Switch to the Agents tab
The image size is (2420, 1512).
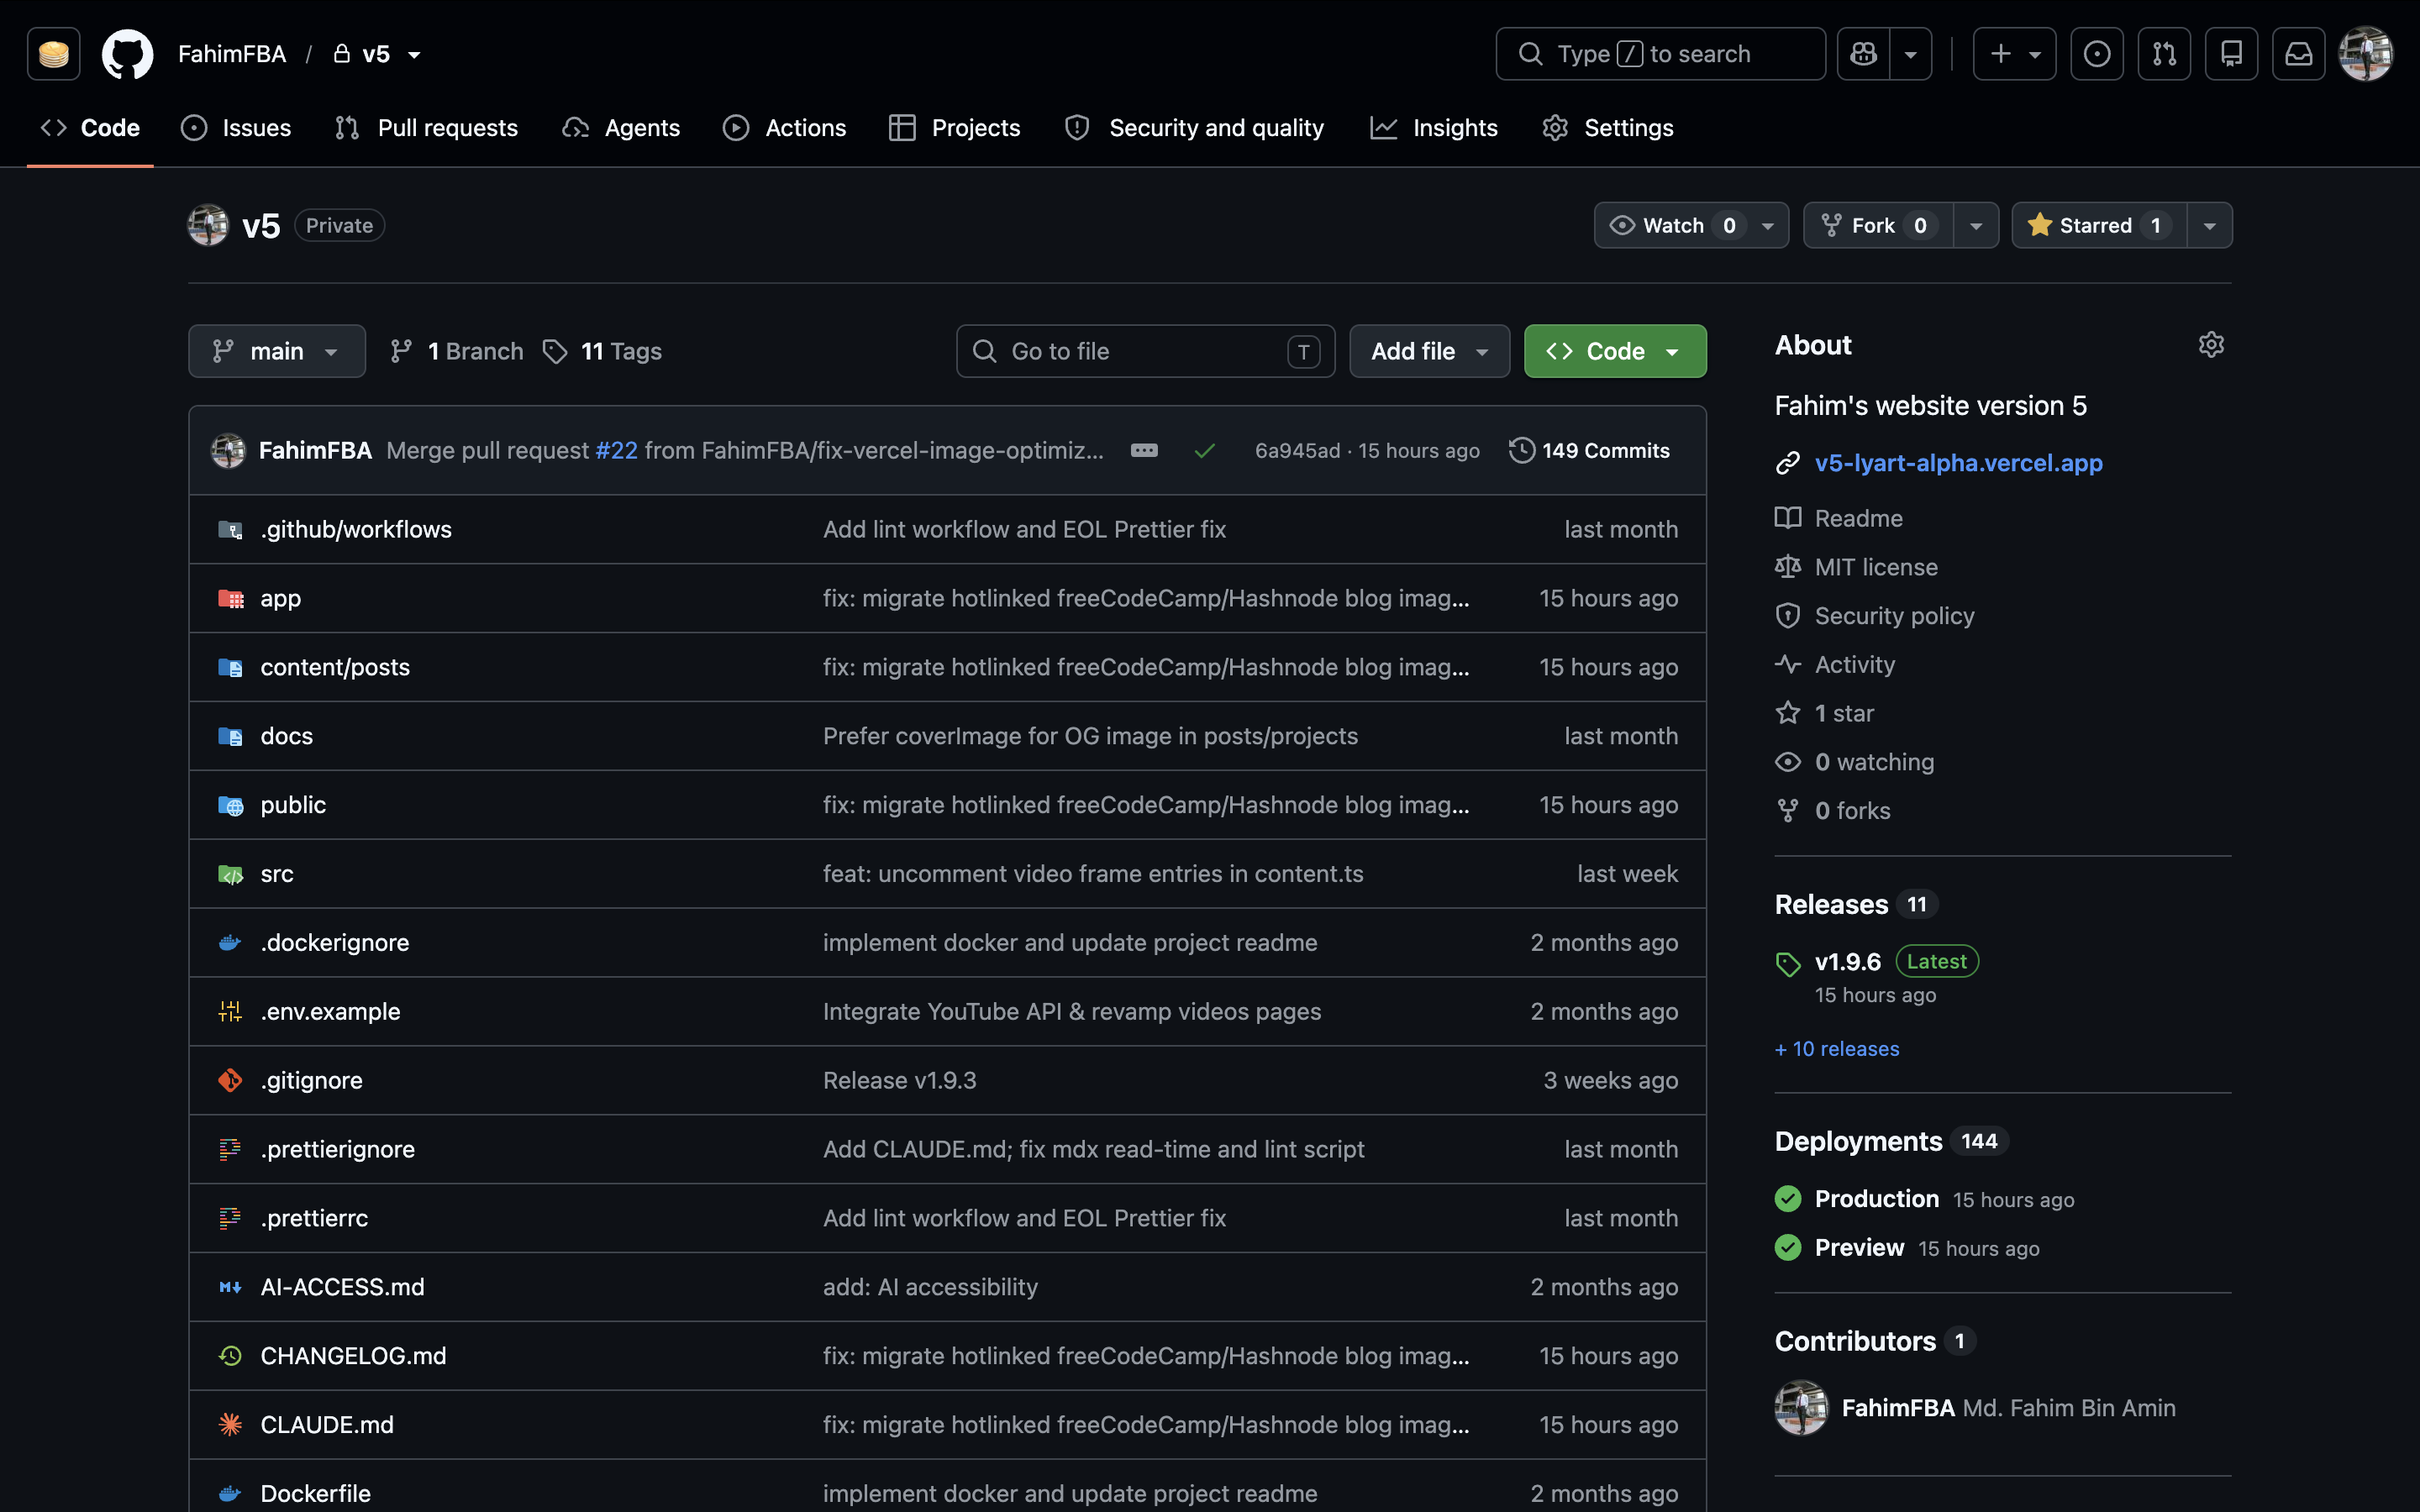click(x=621, y=128)
